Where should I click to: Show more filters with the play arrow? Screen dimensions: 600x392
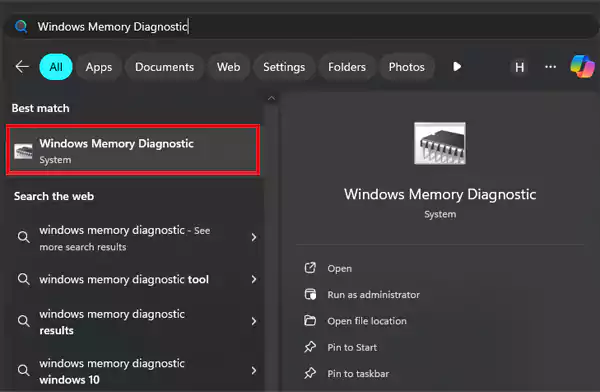pos(457,67)
